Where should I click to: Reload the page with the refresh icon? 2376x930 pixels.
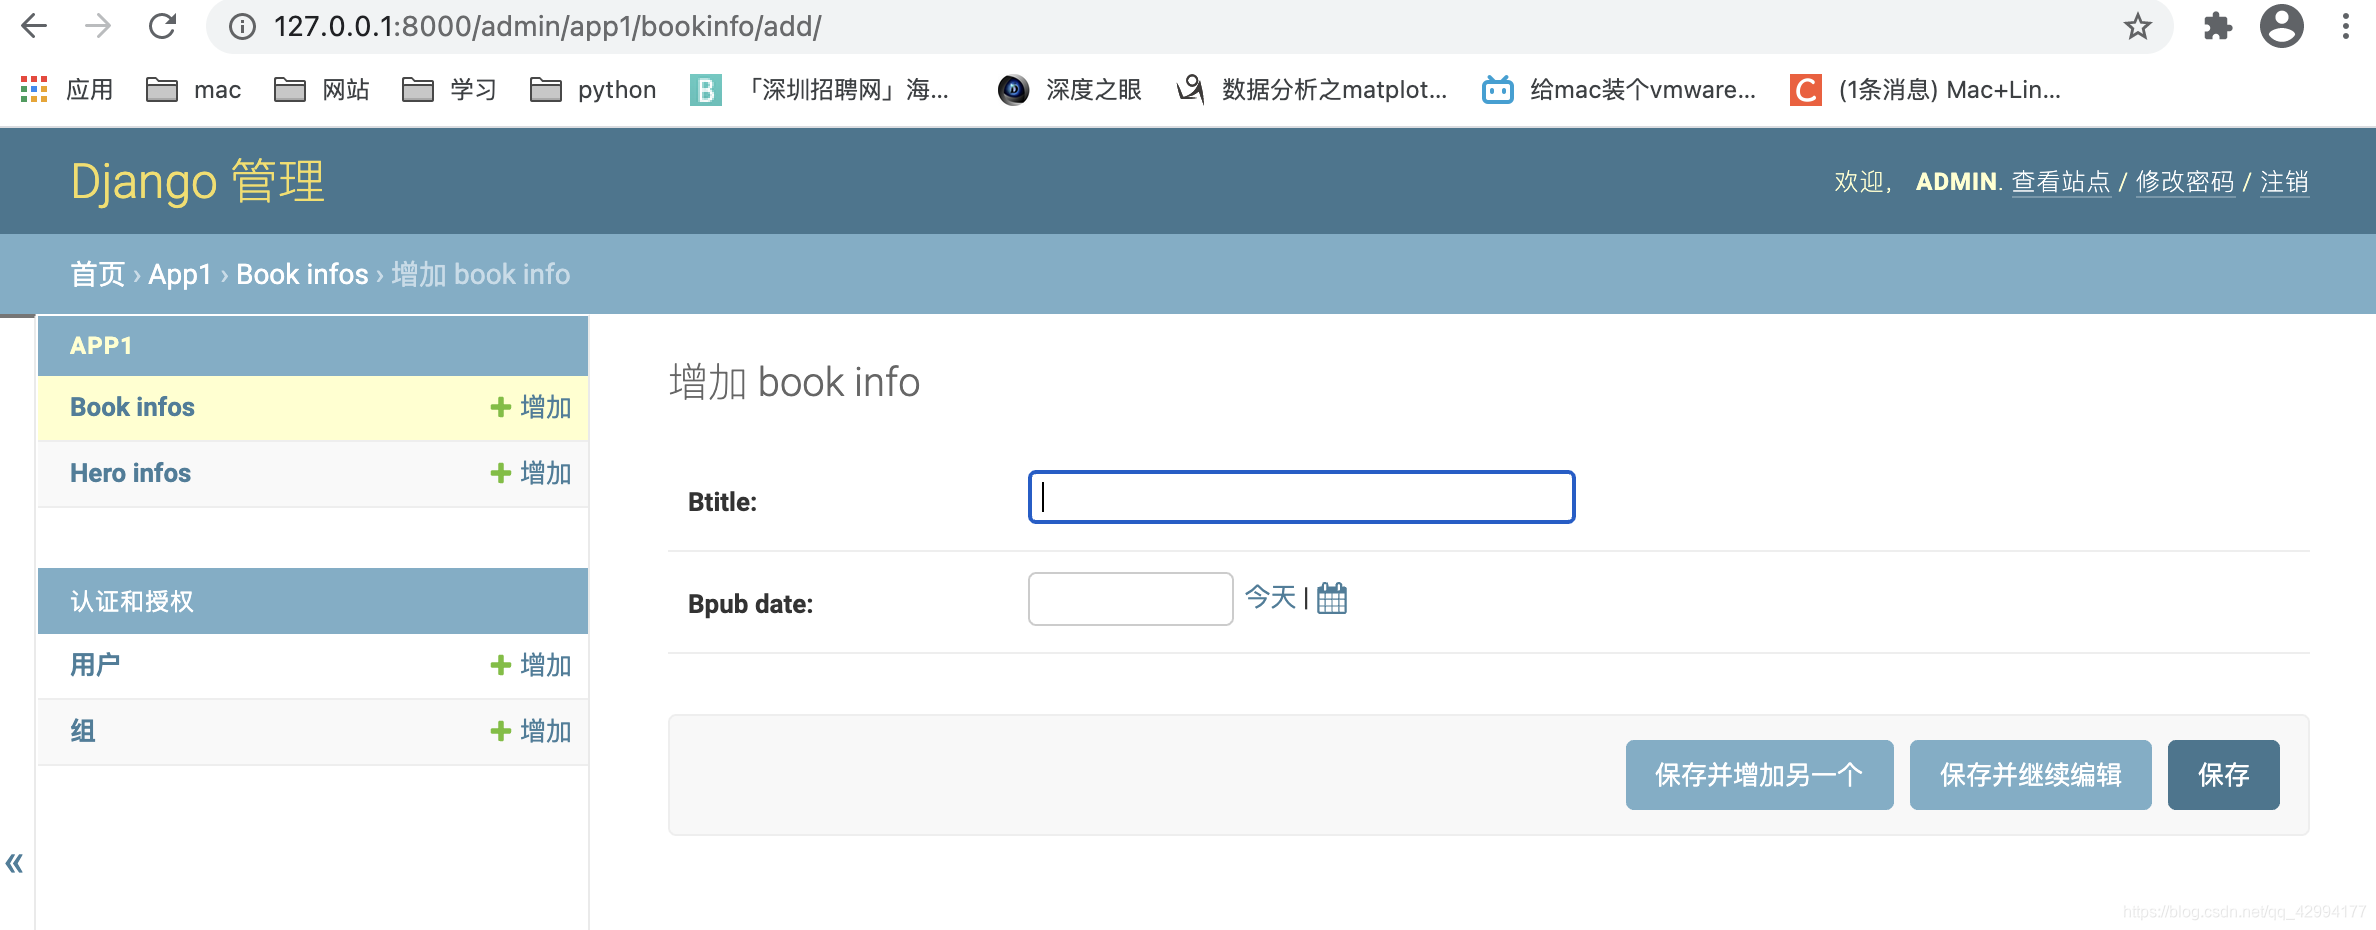pos(162,26)
